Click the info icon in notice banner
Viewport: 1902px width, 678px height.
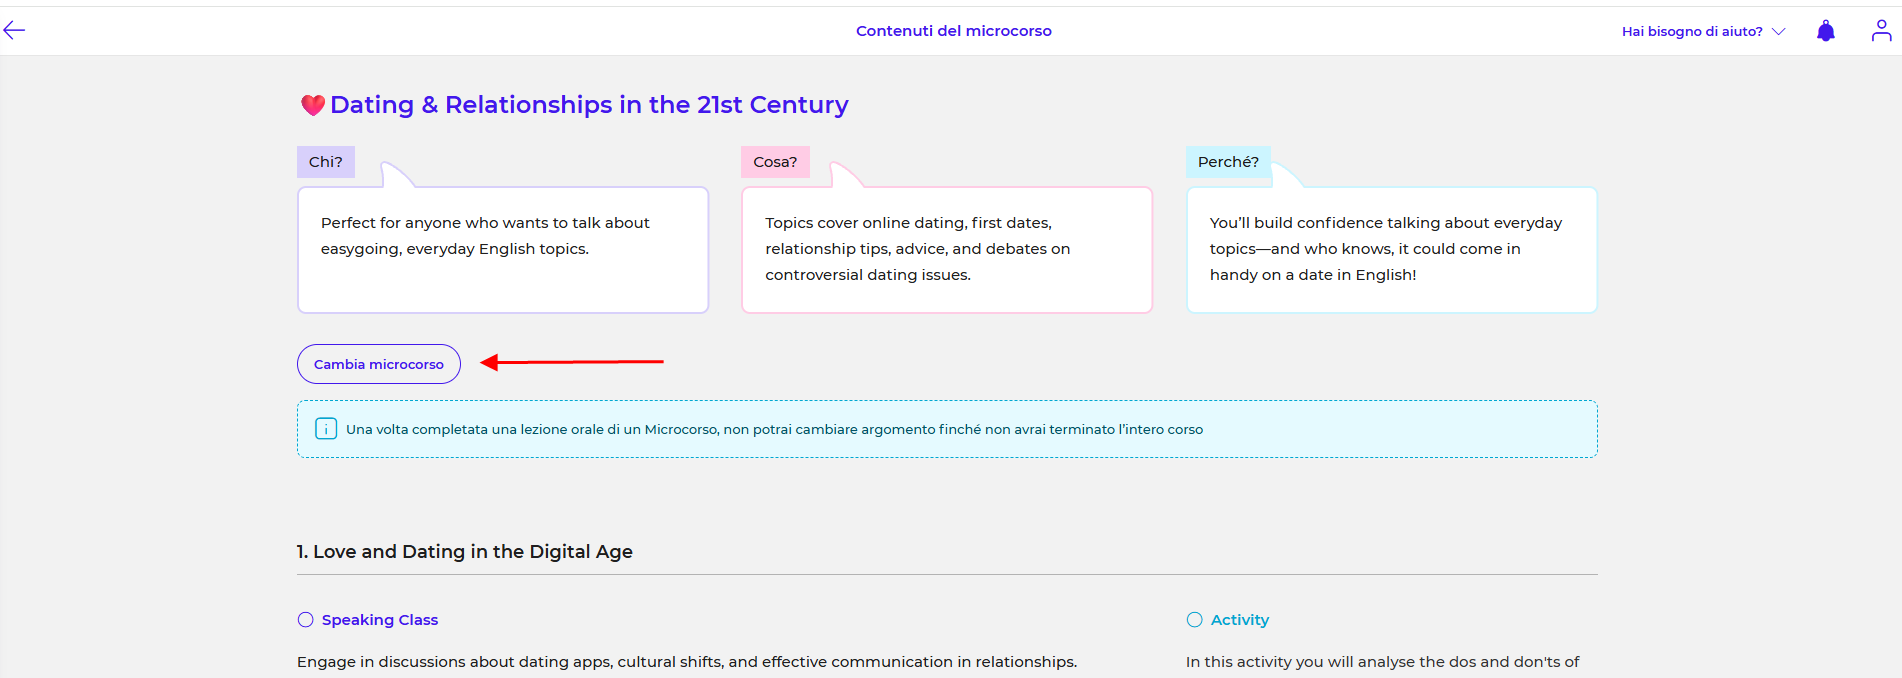(326, 429)
